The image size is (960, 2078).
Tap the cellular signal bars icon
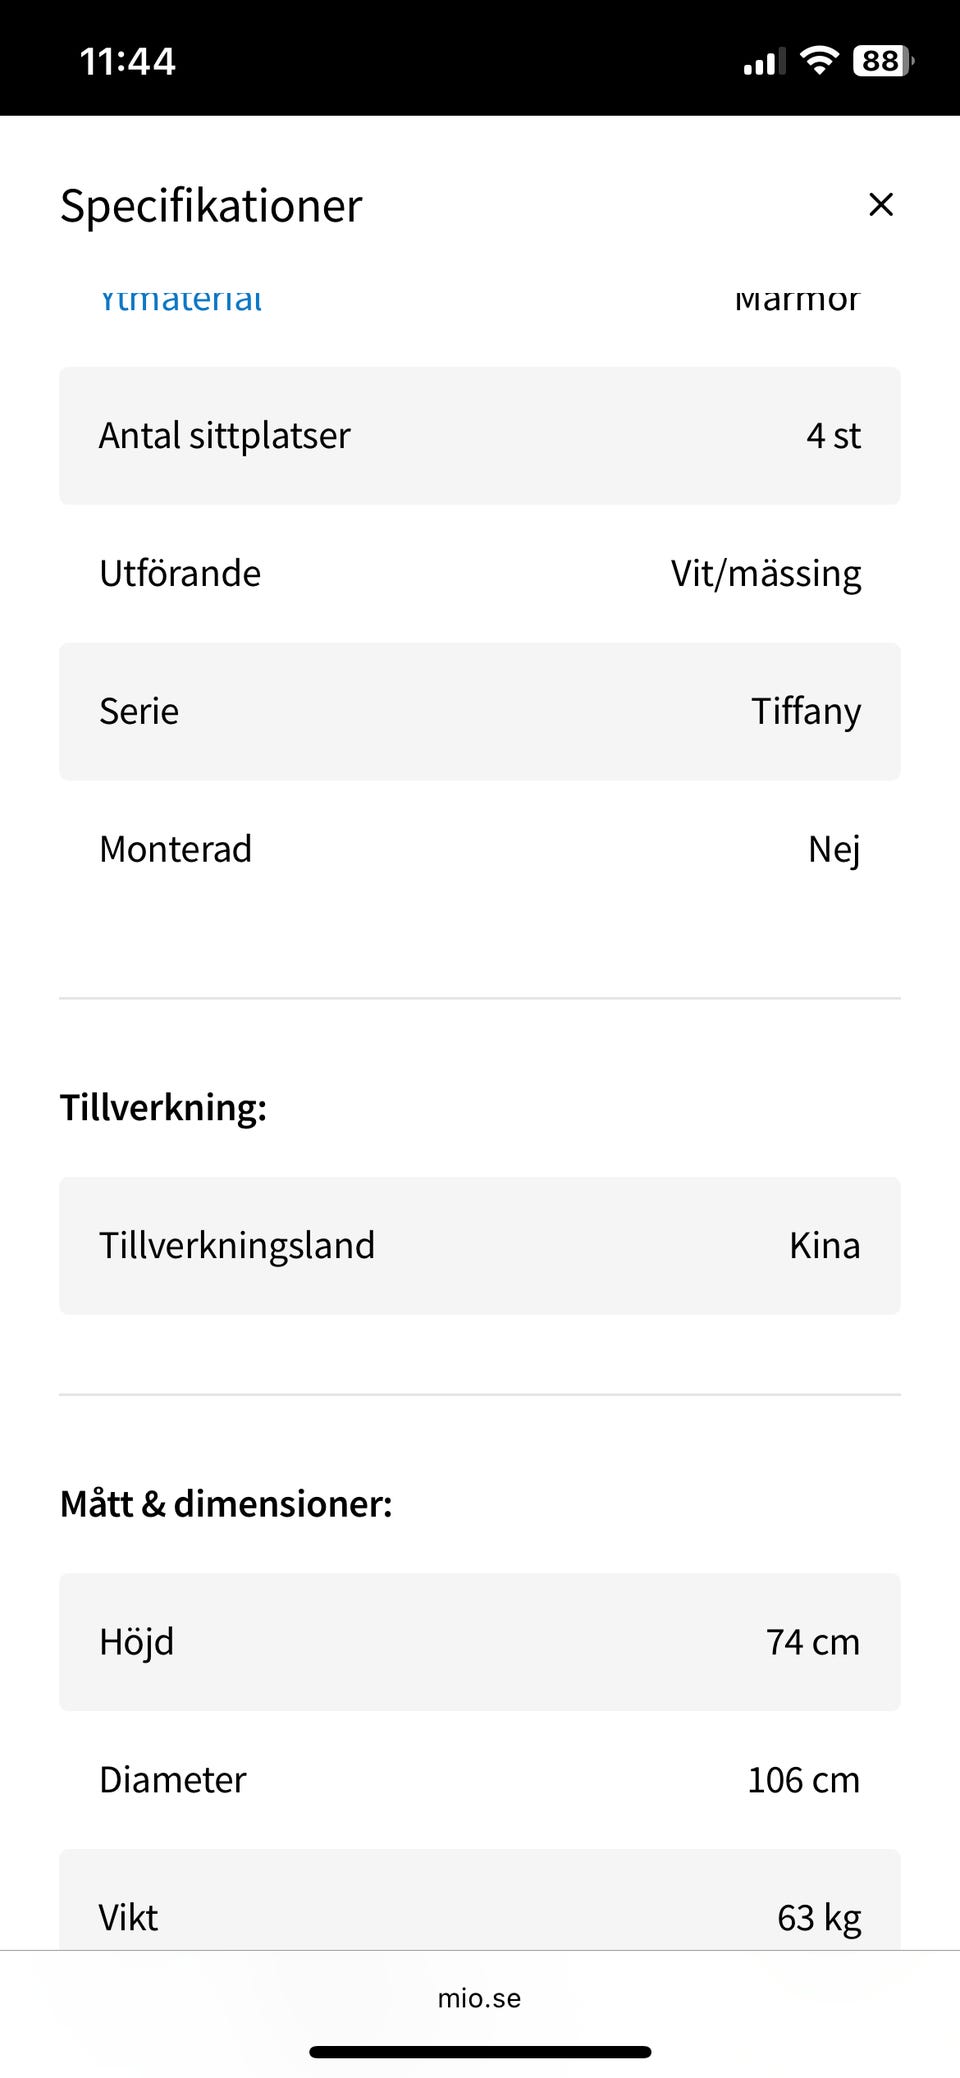[x=763, y=63]
